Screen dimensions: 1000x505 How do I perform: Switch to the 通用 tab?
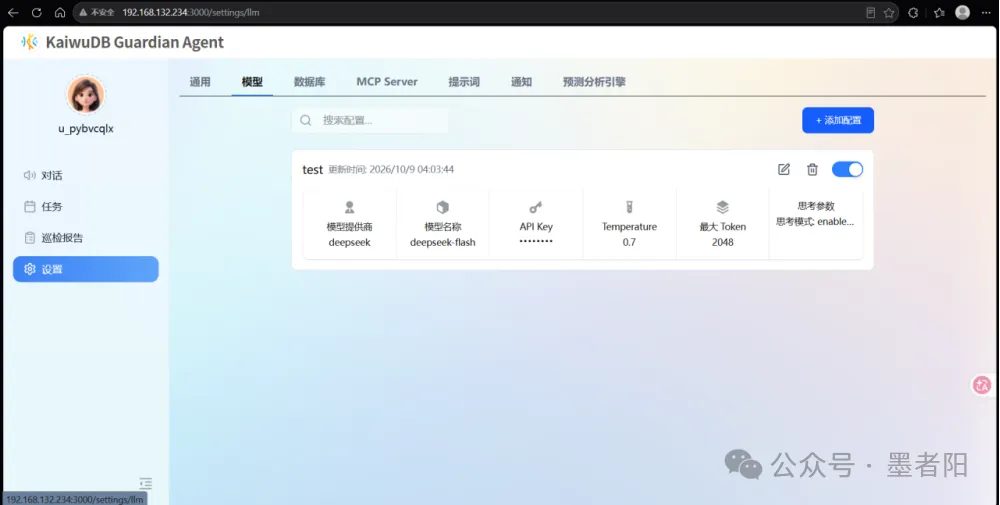(x=200, y=82)
